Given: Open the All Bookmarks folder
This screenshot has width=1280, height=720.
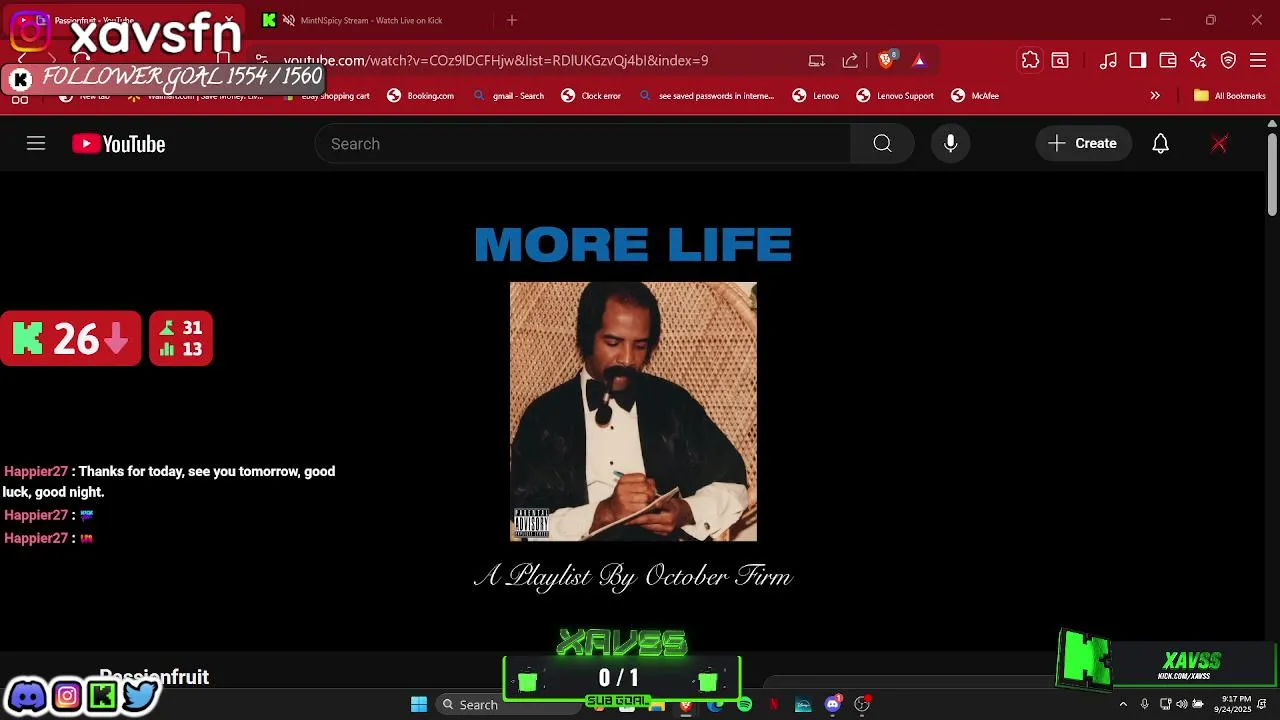Looking at the screenshot, I should (1230, 96).
